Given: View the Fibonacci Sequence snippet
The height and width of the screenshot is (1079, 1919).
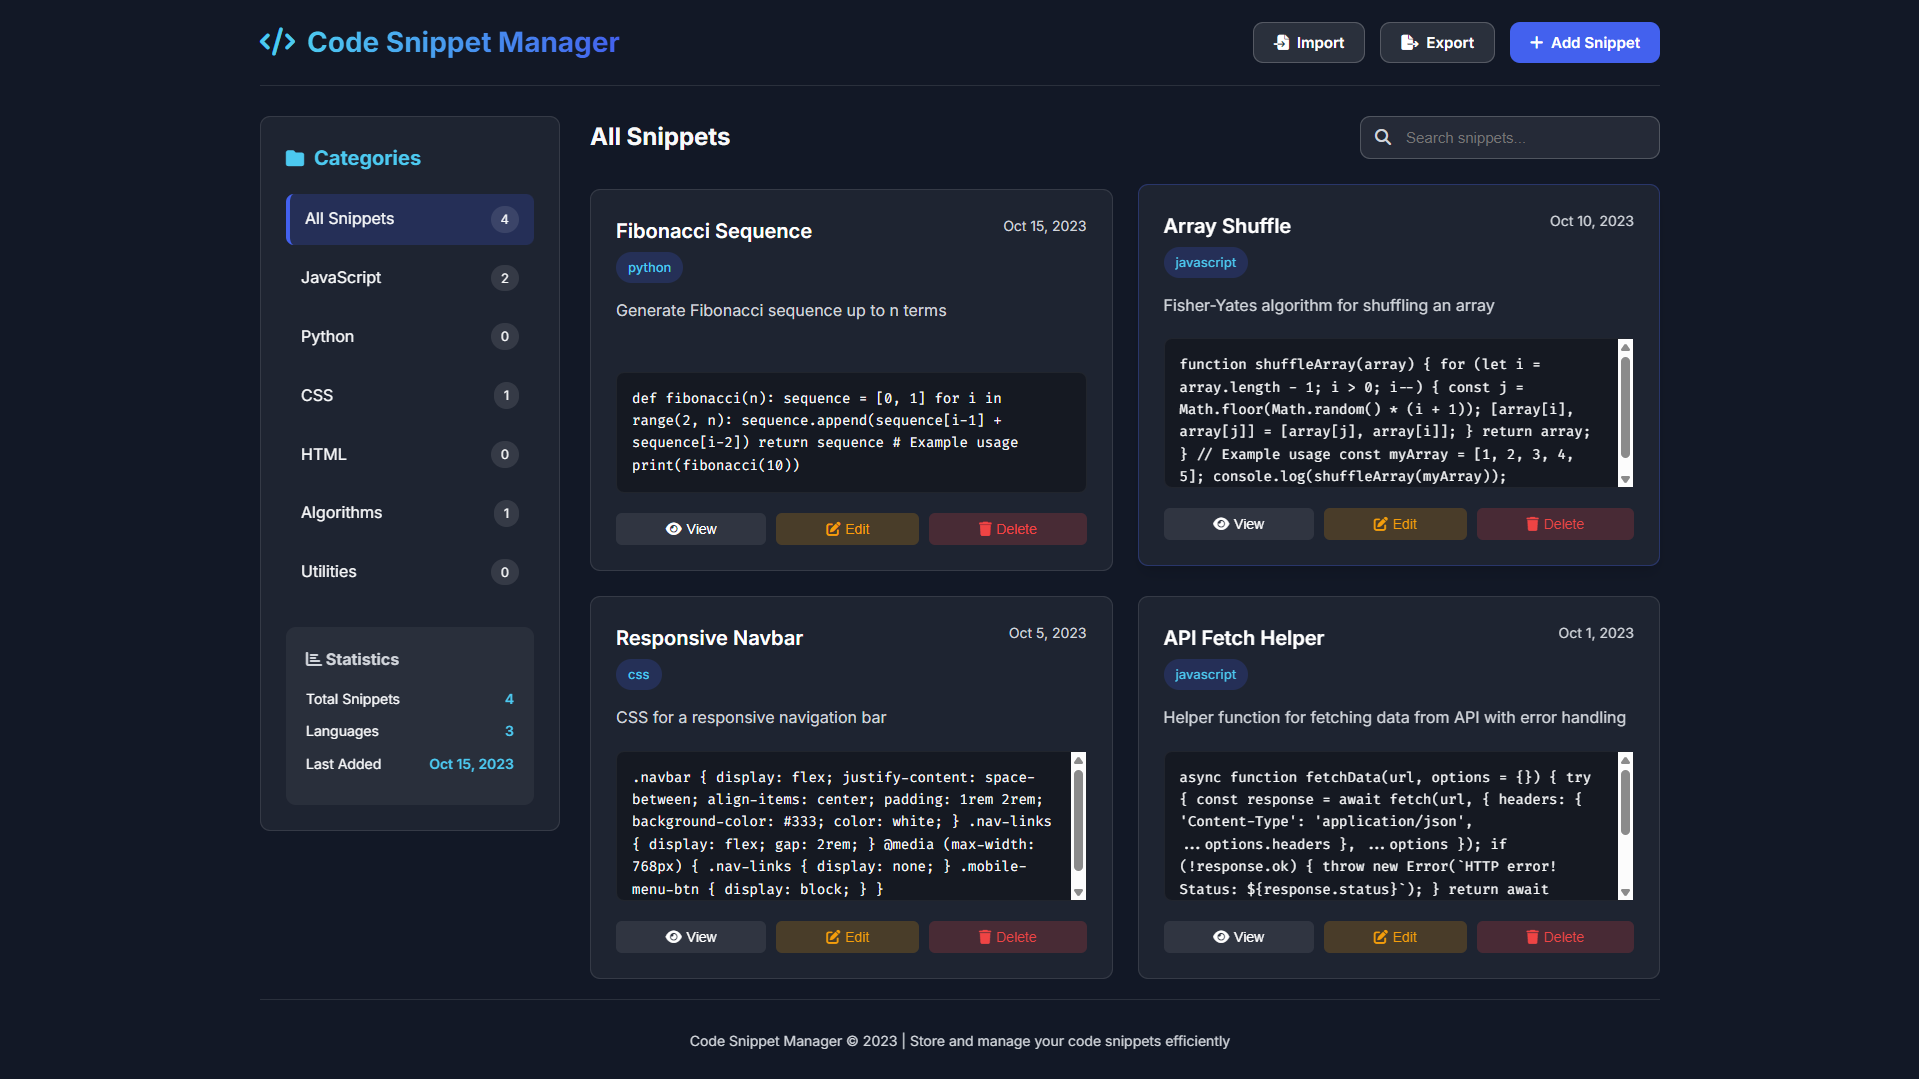Looking at the screenshot, I should (x=691, y=529).
